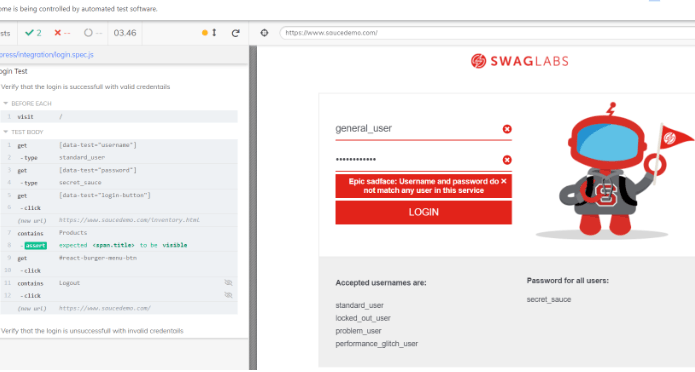Click the error icon in password field
Image resolution: width=695 pixels, height=372 pixels.
pyautogui.click(x=507, y=160)
